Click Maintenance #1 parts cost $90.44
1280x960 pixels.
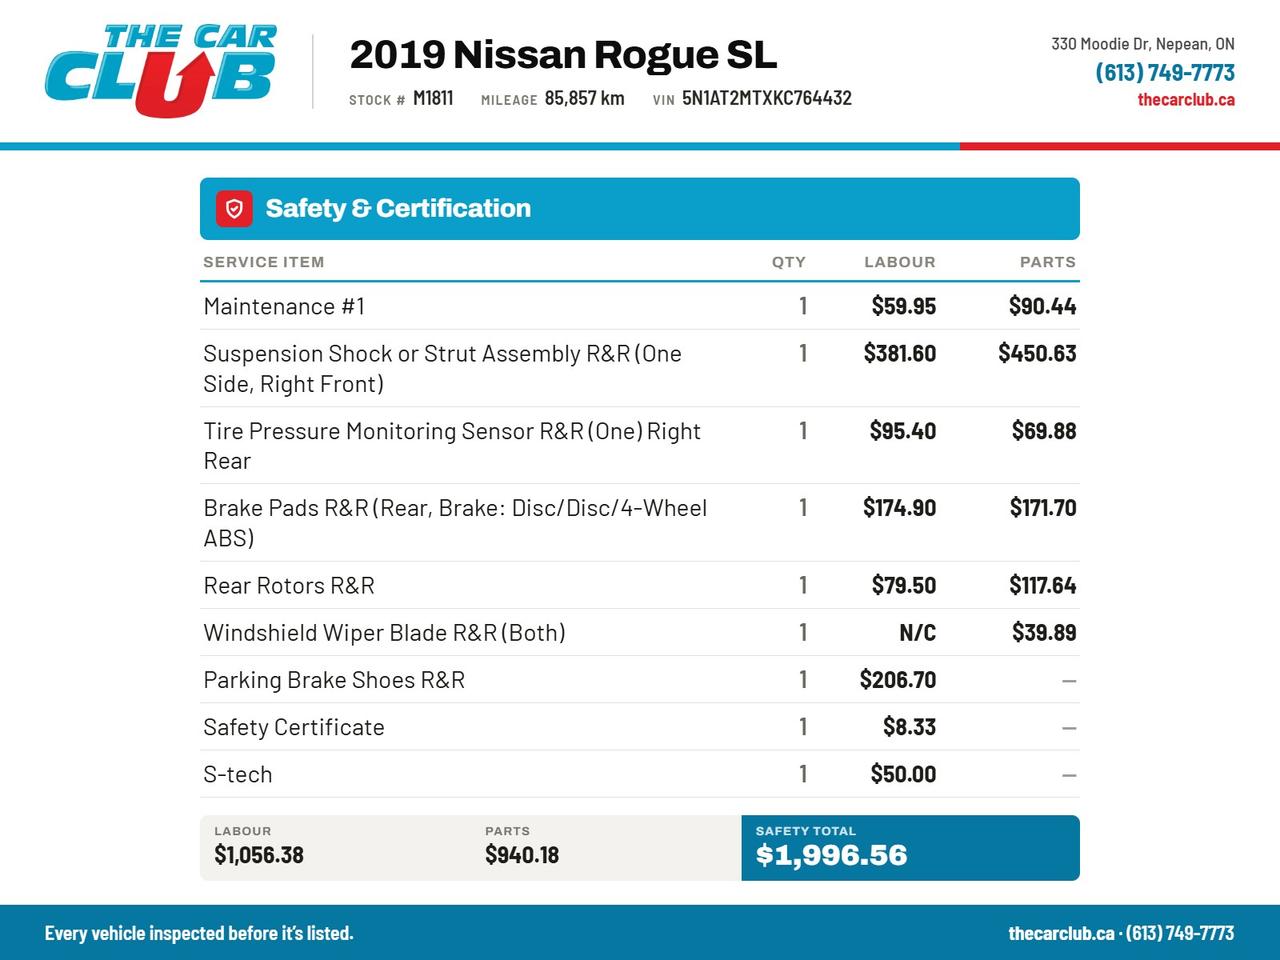(x=1043, y=306)
